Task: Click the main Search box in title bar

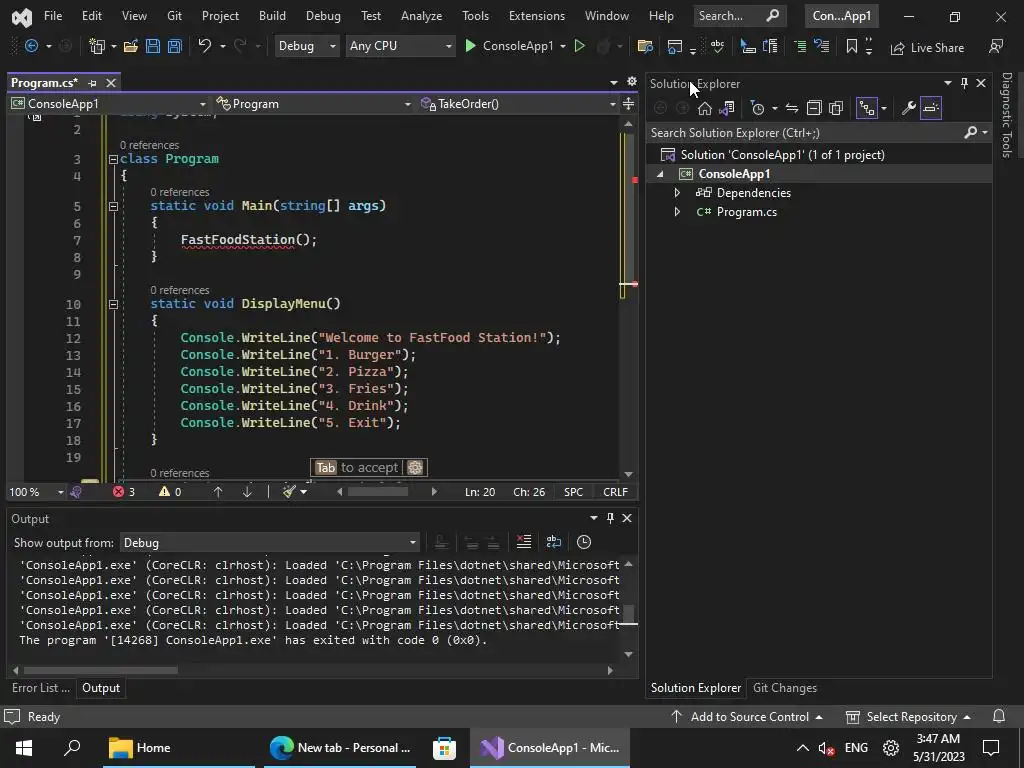Action: coord(739,16)
